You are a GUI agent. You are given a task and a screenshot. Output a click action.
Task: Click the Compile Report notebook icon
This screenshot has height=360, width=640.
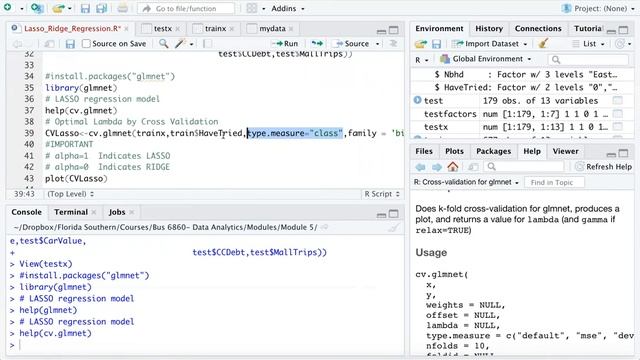tap(207, 44)
